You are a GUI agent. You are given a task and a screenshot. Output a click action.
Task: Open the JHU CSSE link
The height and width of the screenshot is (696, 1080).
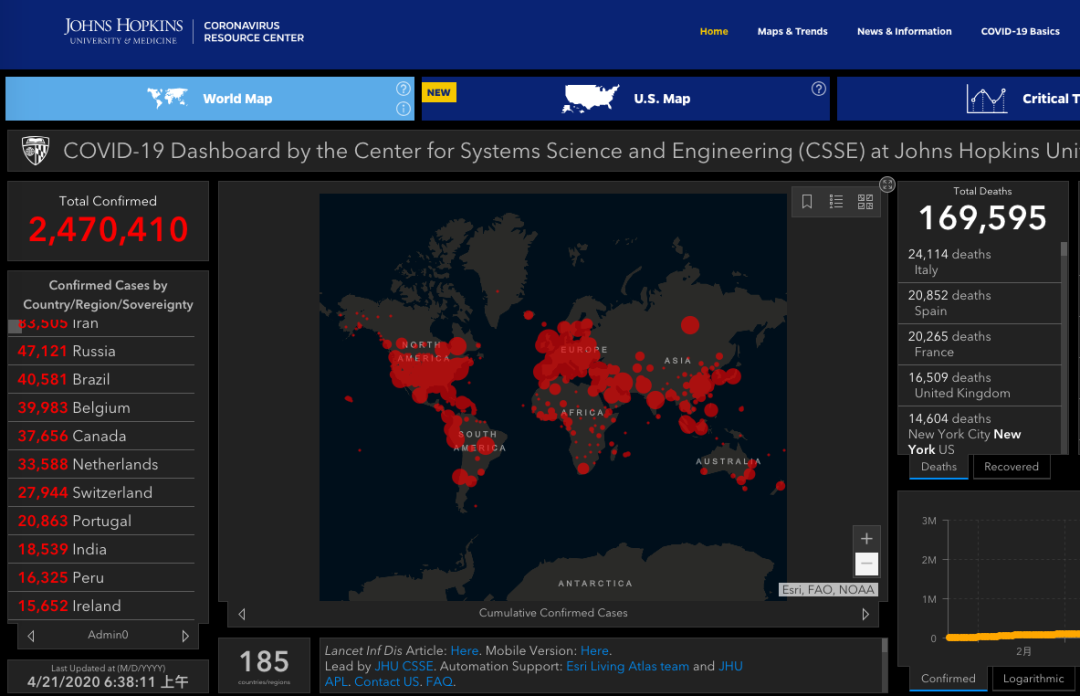(404, 666)
